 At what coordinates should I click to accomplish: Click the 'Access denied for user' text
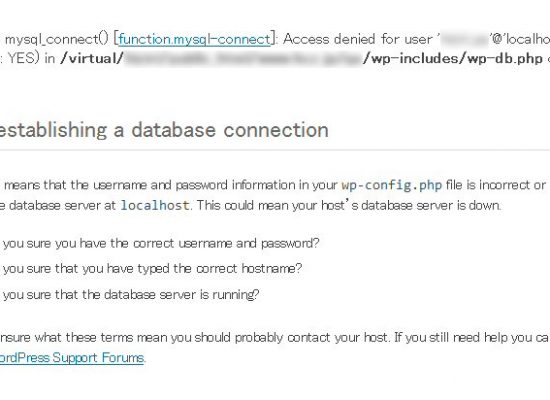point(358,39)
